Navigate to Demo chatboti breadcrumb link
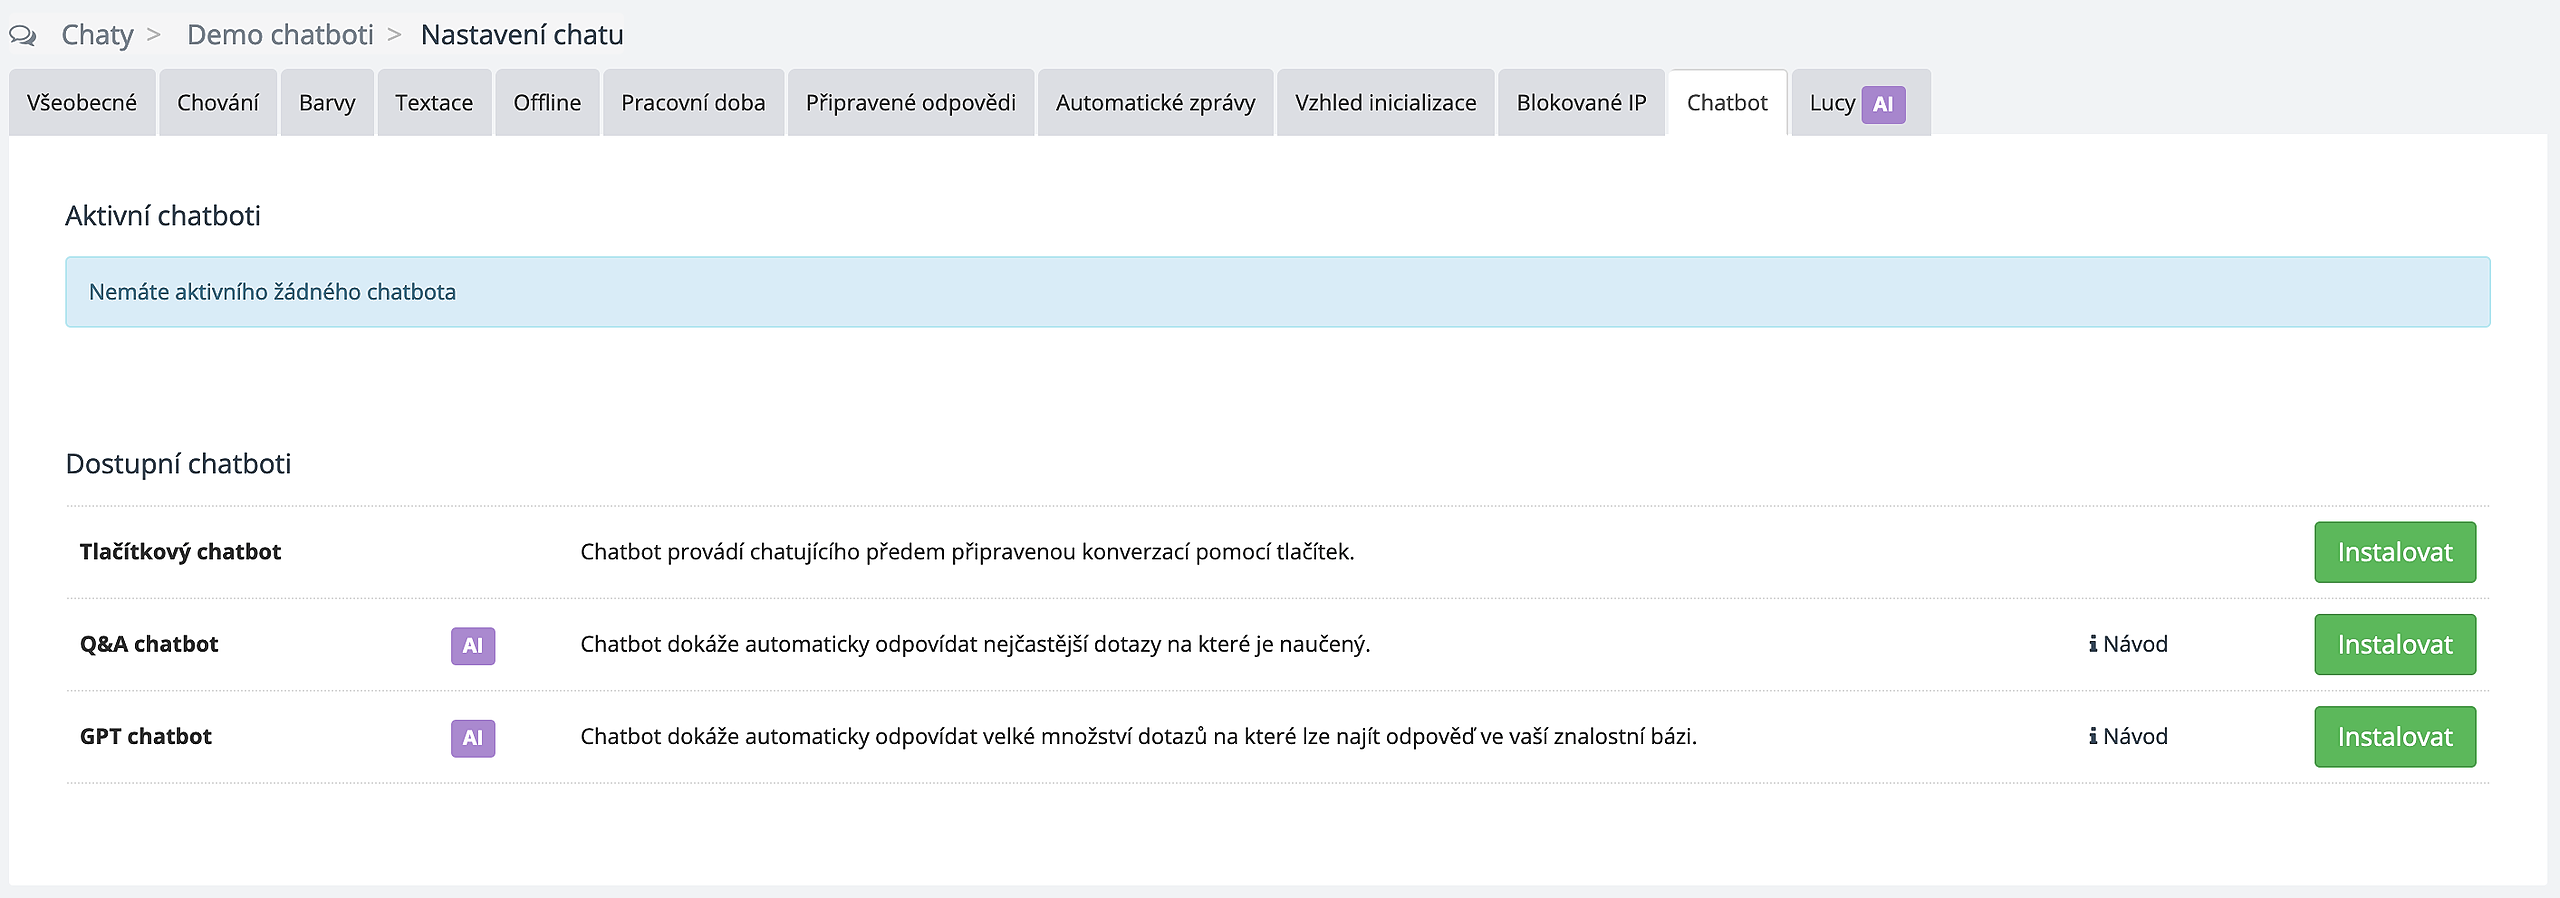 tap(280, 35)
